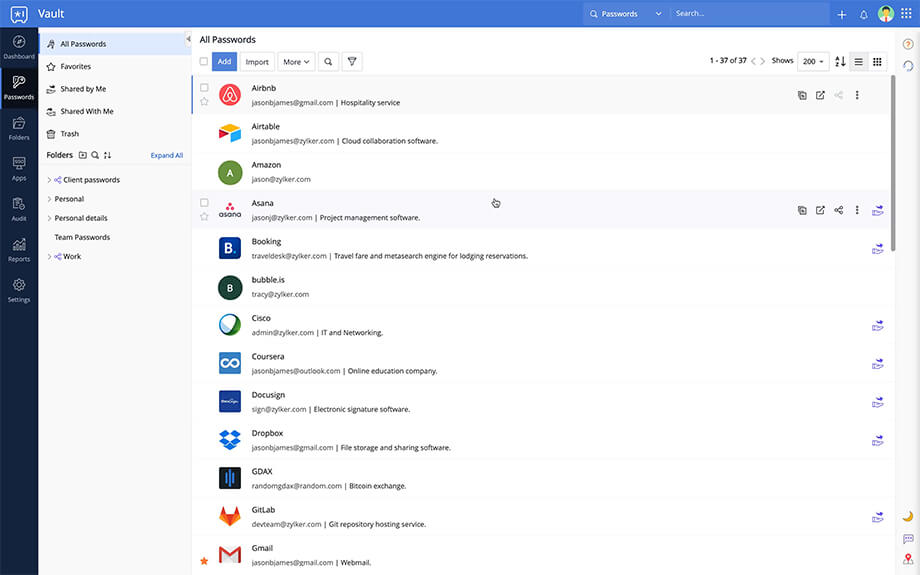Viewport: 920px width, 575px height.
Task: Click the search icon beside More
Action: pyautogui.click(x=328, y=62)
